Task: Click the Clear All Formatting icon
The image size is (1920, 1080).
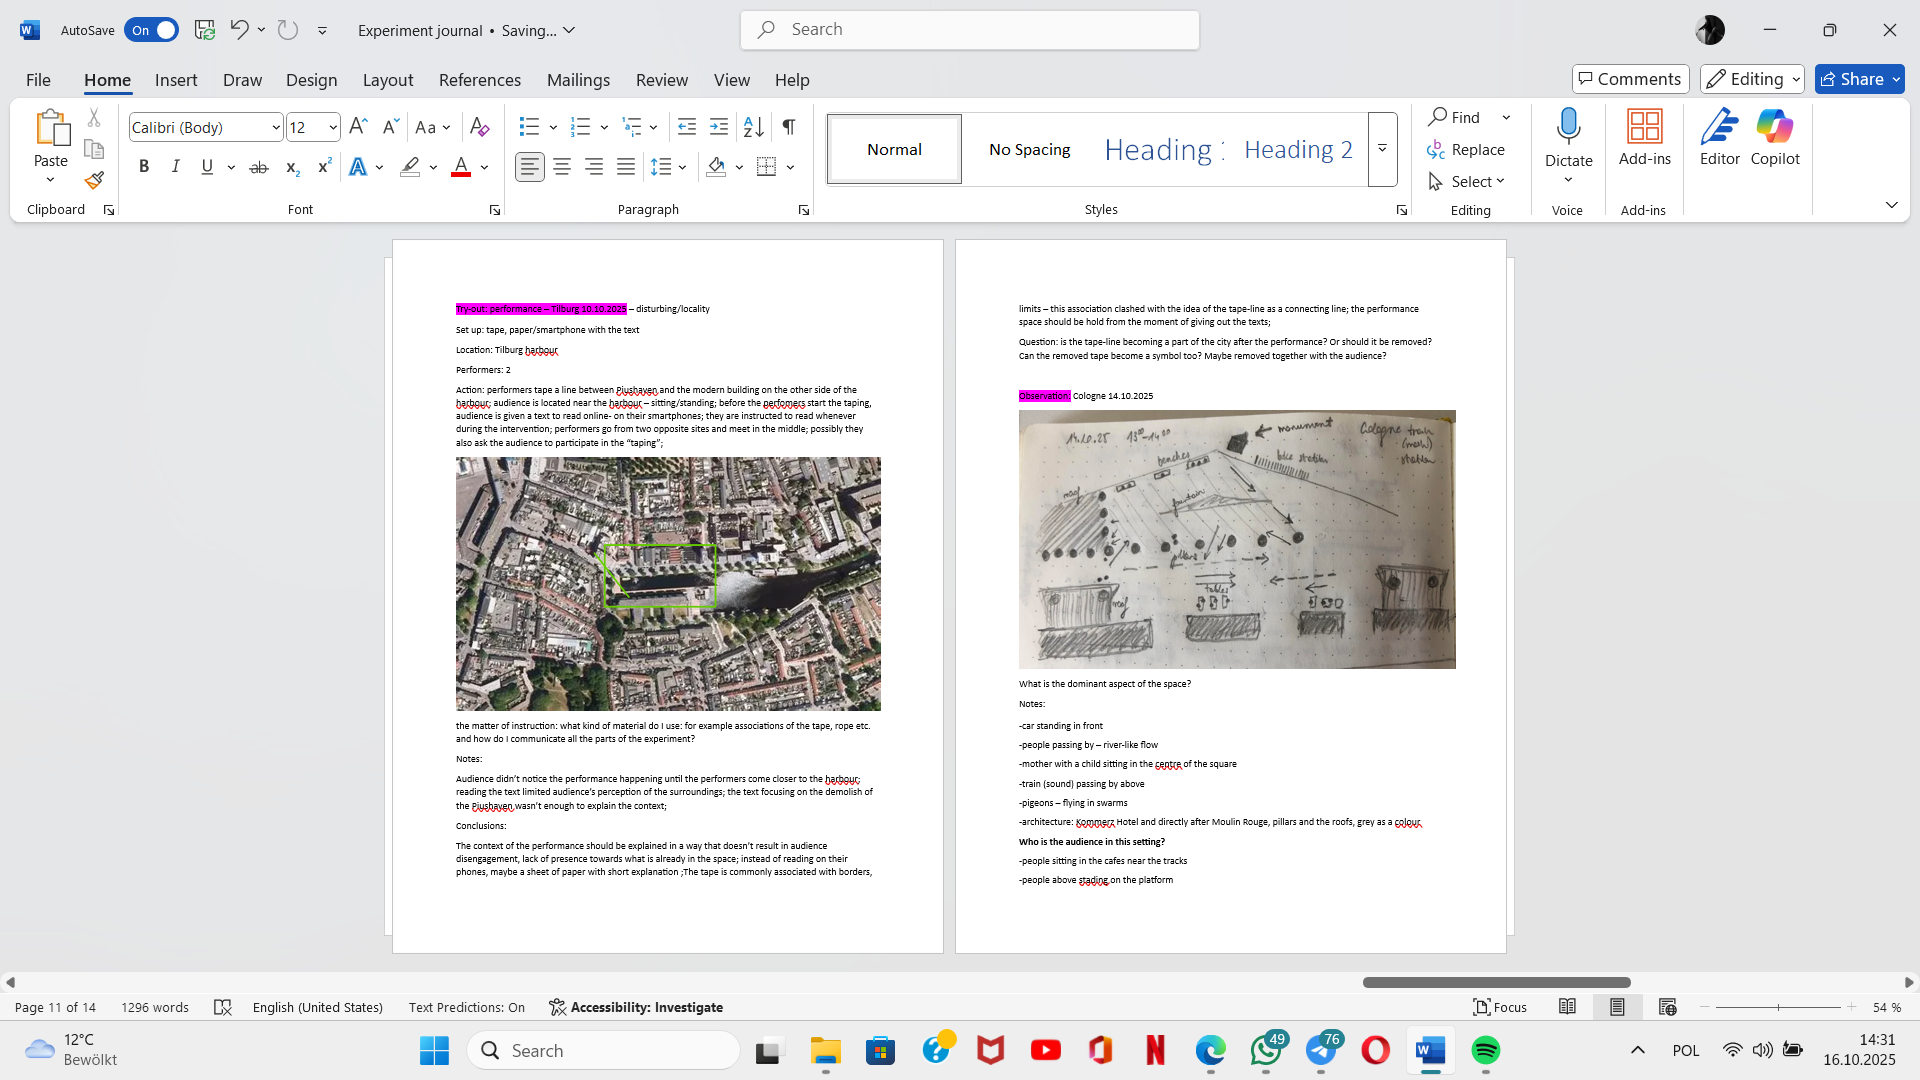Action: (x=479, y=127)
